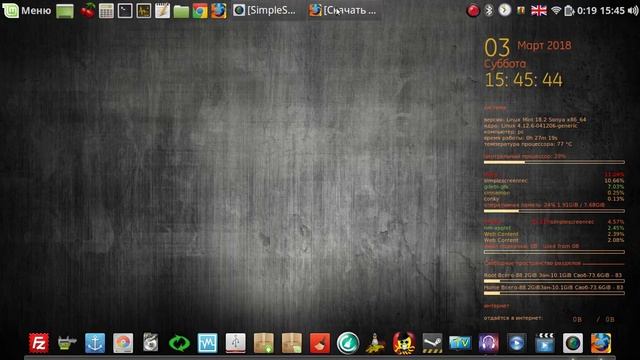The image size is (640, 360).
Task: Click the Conky date number 03
Action: pyautogui.click(x=497, y=48)
